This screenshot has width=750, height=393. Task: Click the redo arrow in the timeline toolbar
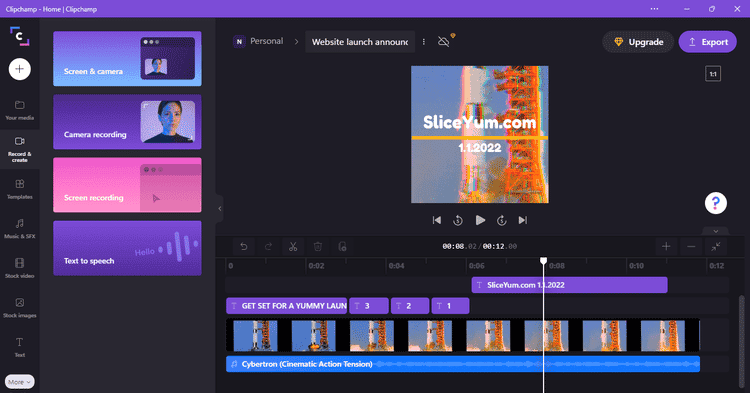click(268, 247)
